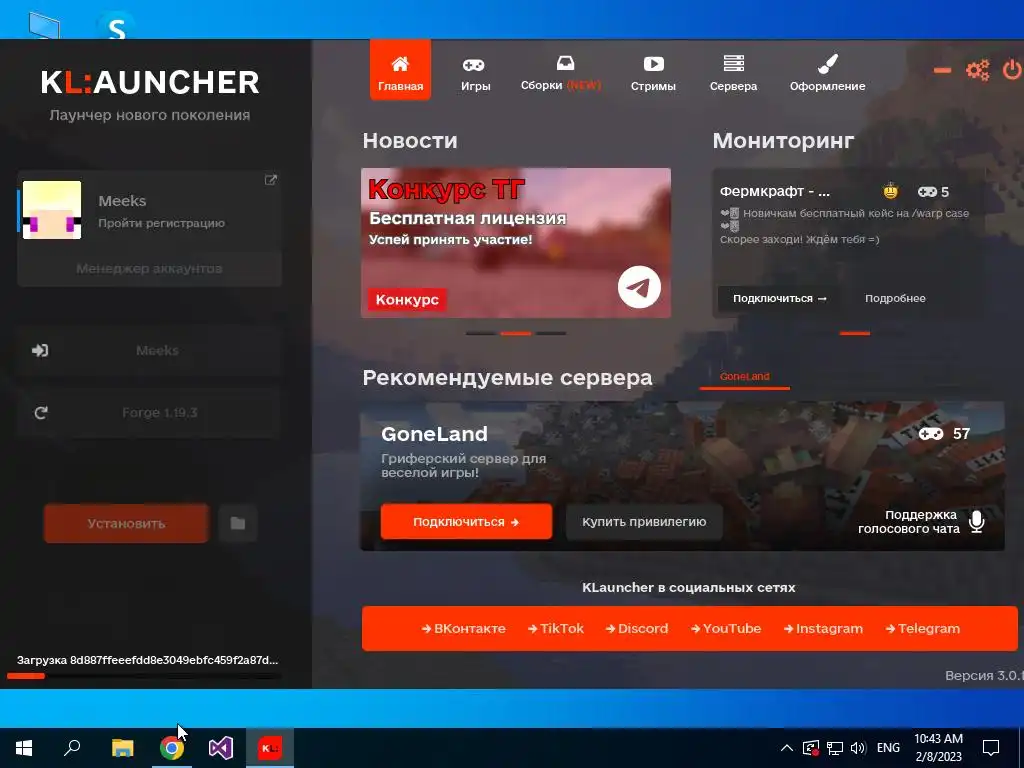Open the notification center icon
1024x768 pixels.
click(x=991, y=748)
